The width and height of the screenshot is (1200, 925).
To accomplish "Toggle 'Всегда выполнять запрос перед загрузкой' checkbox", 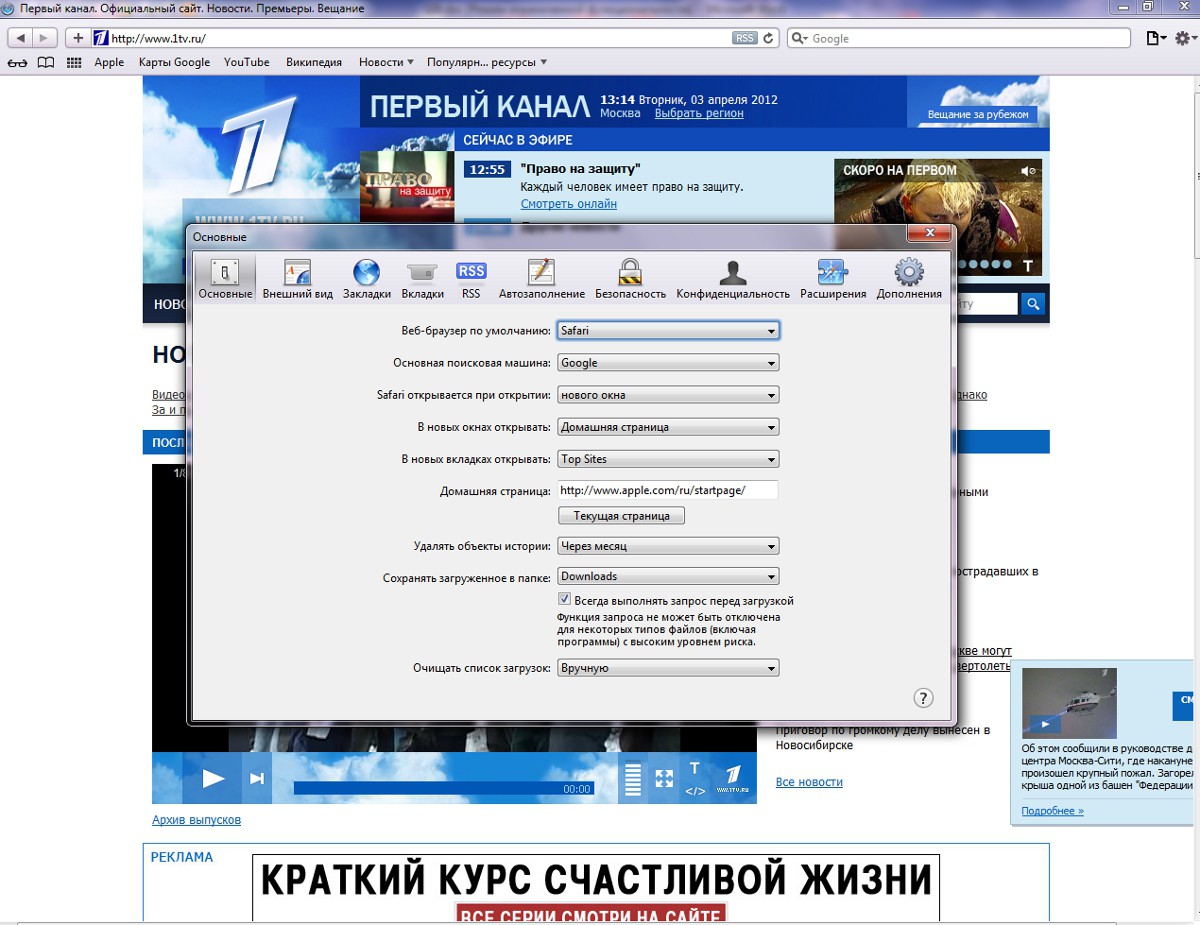I will click(565, 600).
